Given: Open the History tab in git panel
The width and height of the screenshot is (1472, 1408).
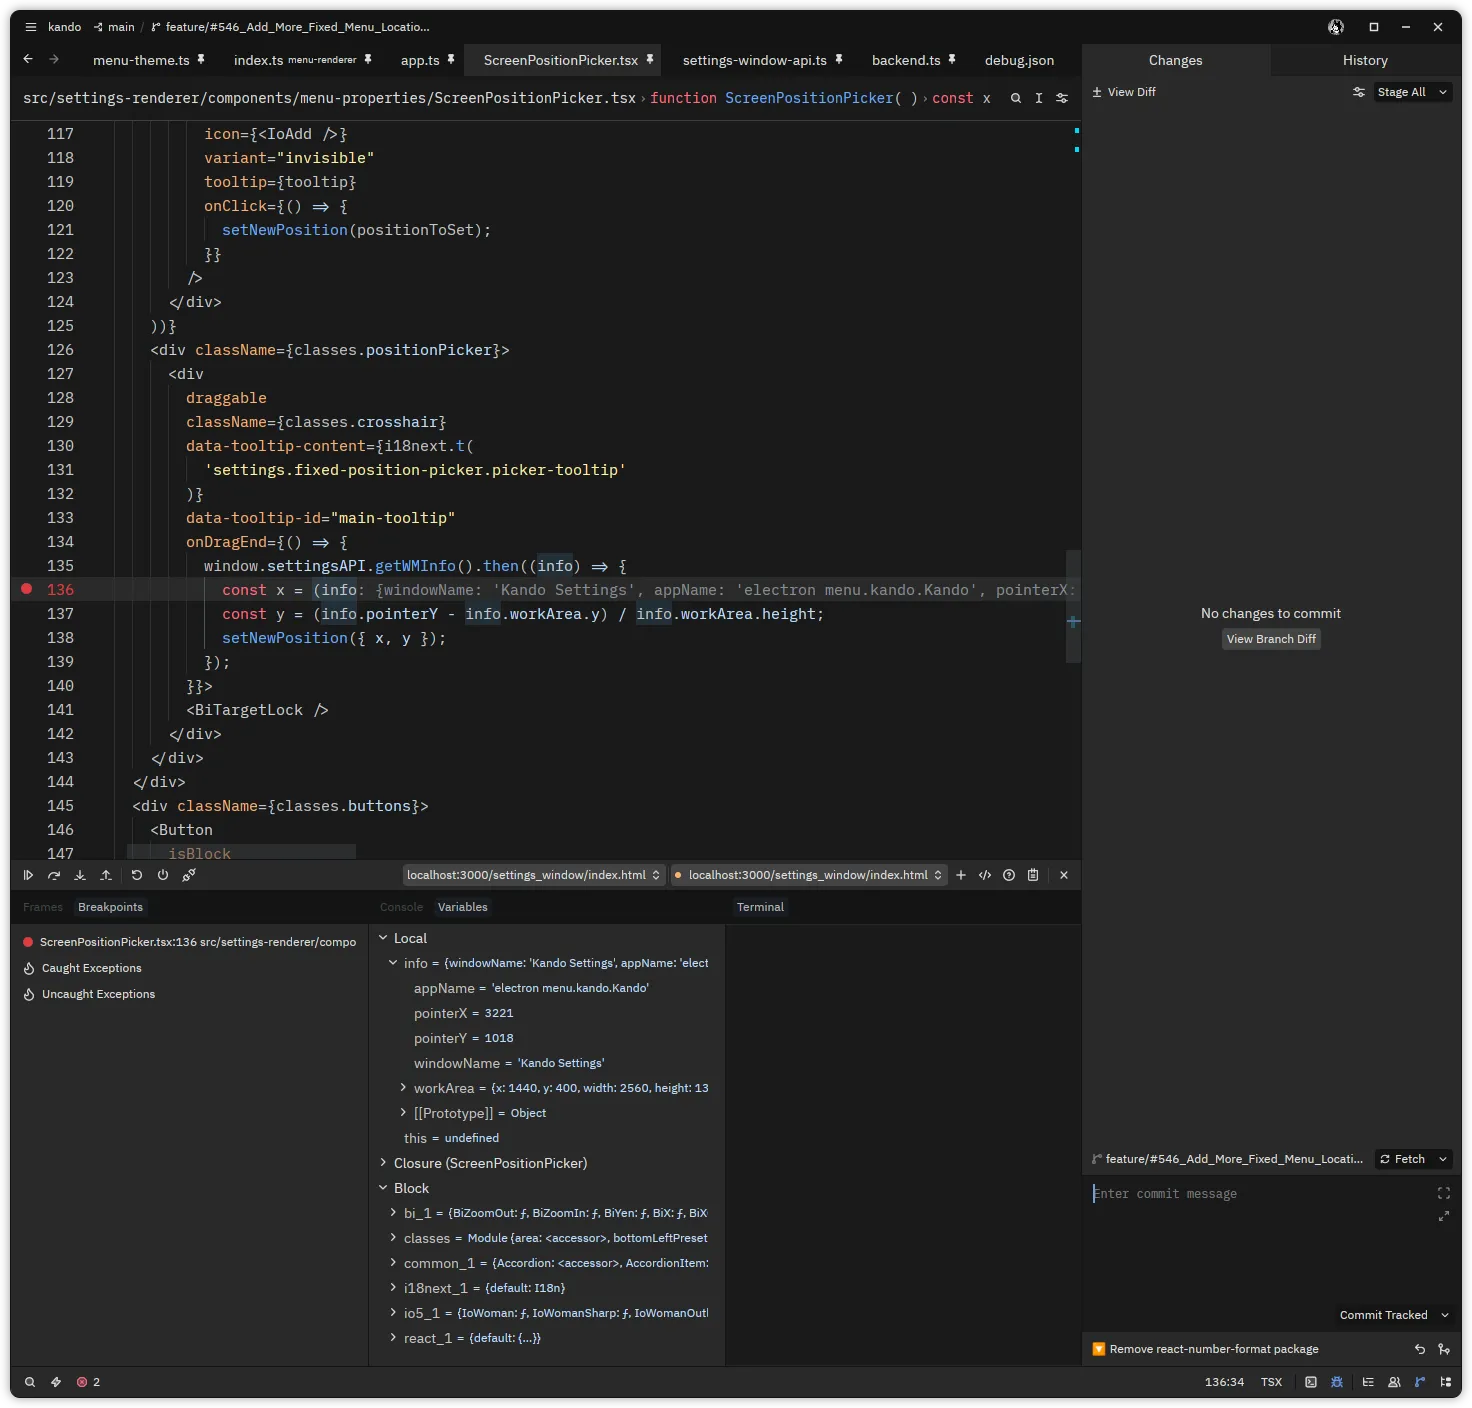Looking at the screenshot, I should tap(1365, 60).
